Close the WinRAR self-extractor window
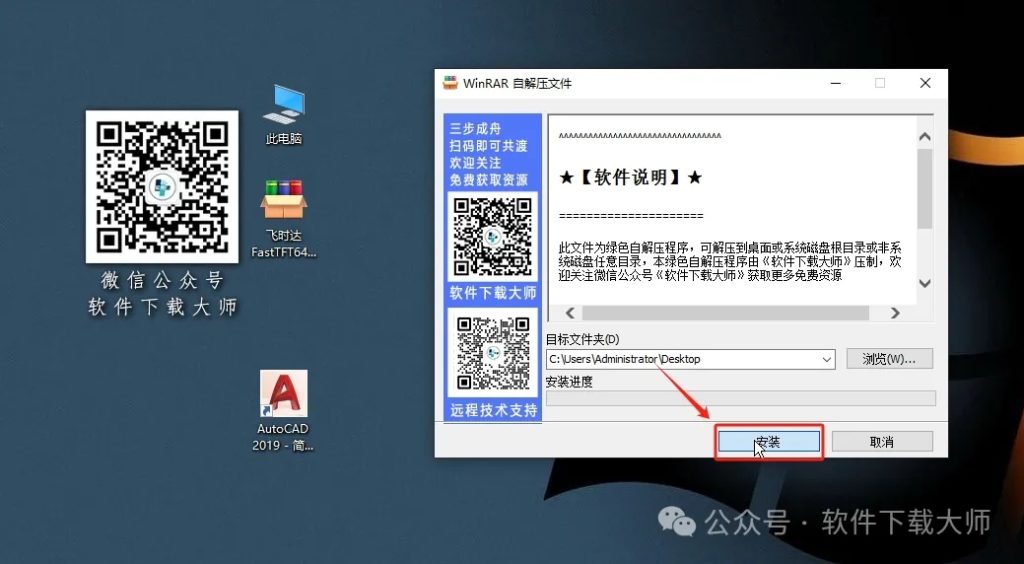 click(925, 83)
